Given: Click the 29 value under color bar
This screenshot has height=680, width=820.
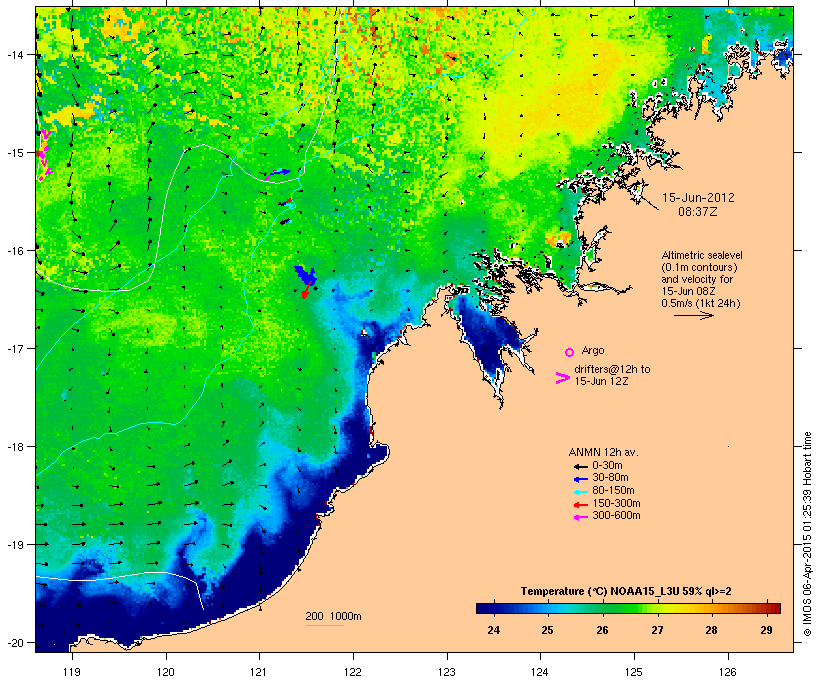Looking at the screenshot, I should (766, 630).
